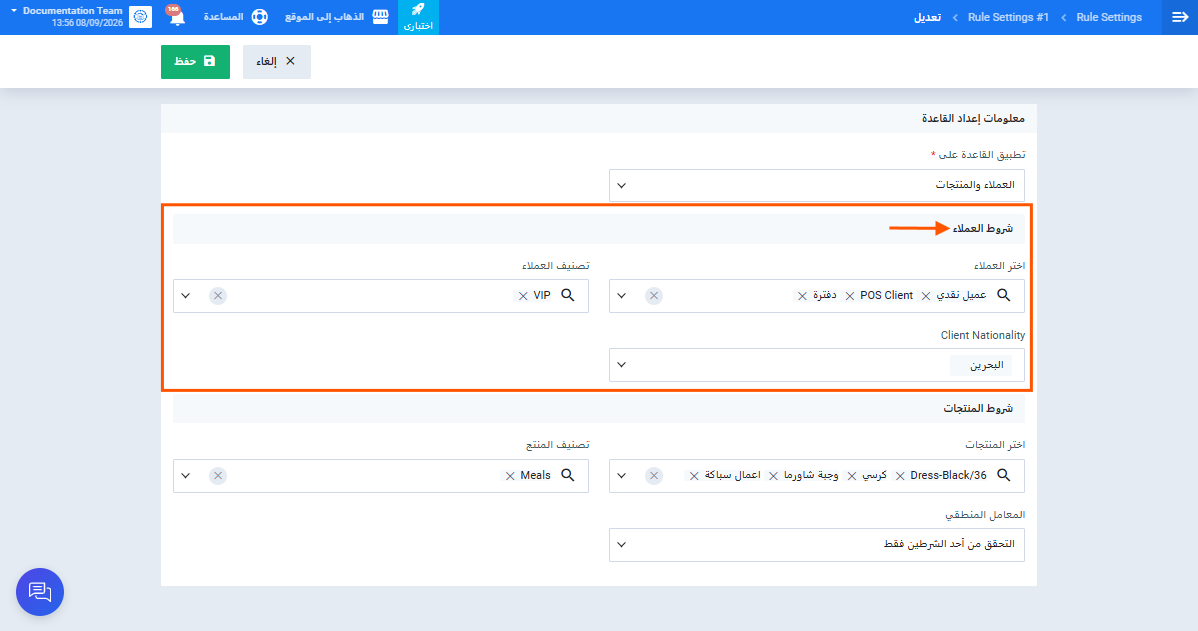Viewport: 1198px width, 631px height.
Task: Toggle the sidebar menu arrow icon
Action: 1180,17
